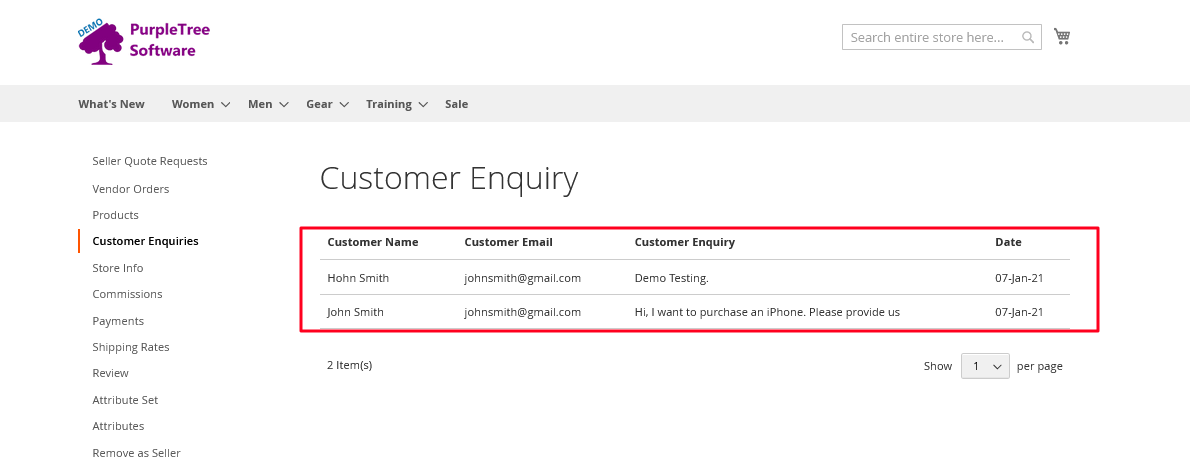Open the What's New menu item
Image resolution: width=1190 pixels, height=470 pixels.
coord(112,104)
